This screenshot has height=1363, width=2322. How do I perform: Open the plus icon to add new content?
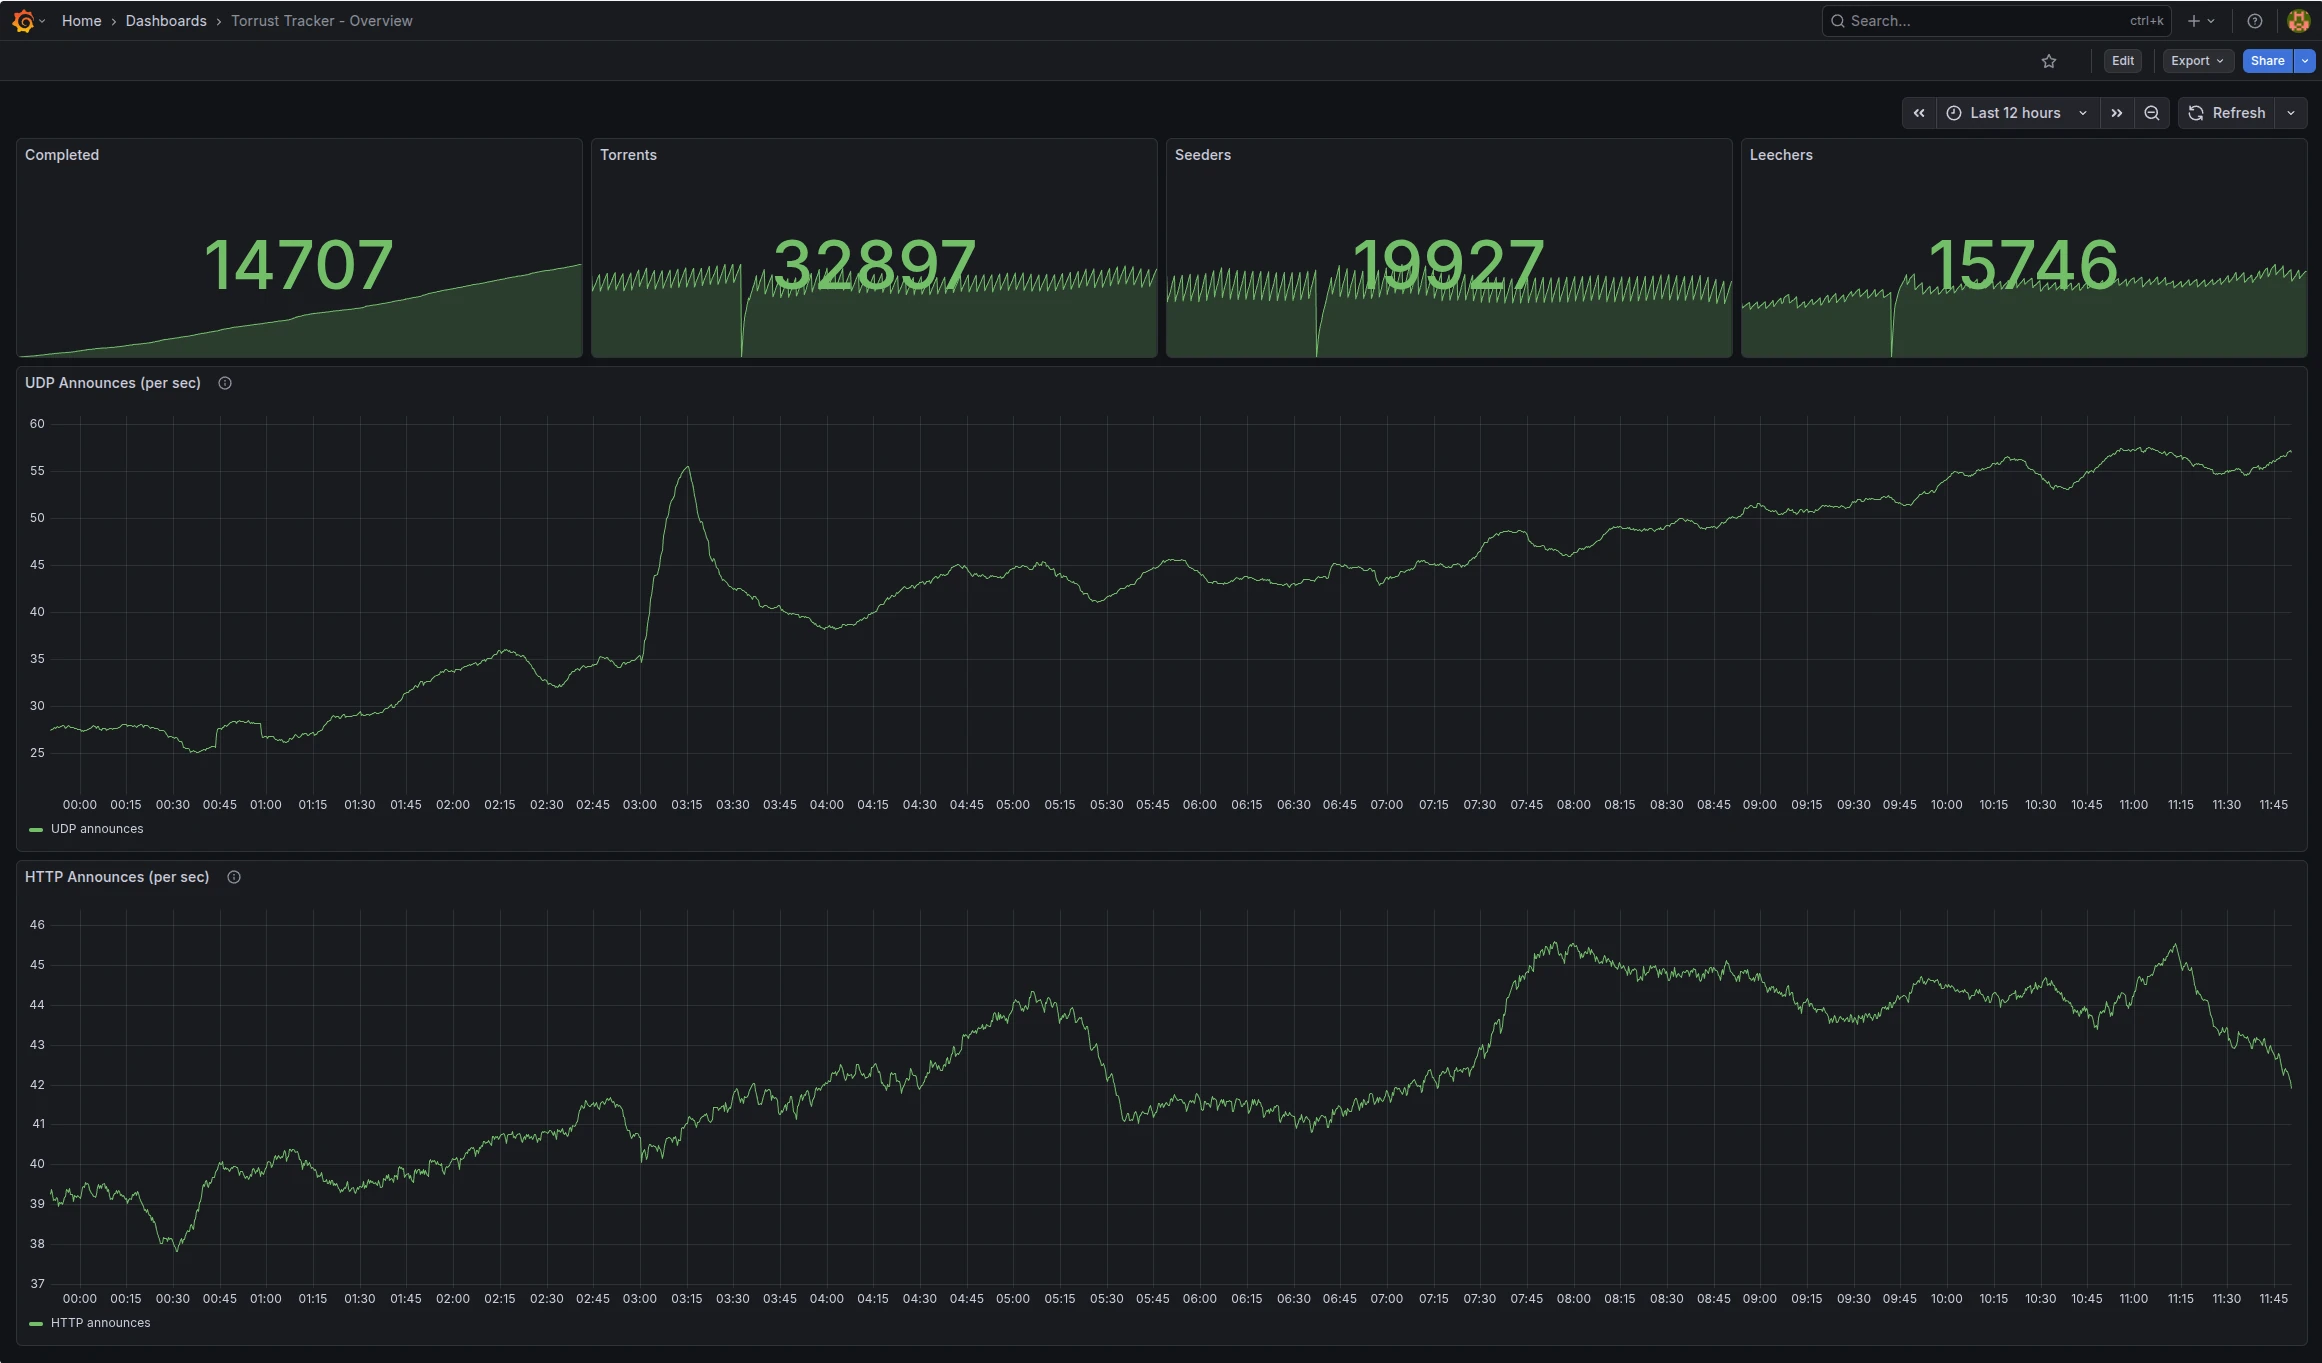(x=2193, y=20)
